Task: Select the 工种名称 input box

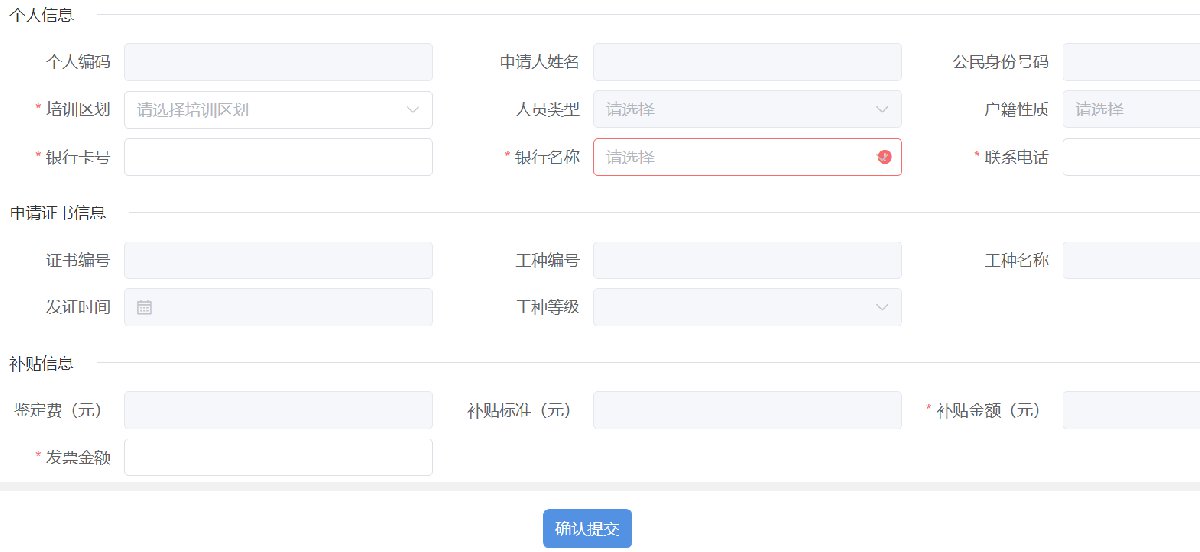Action: (1130, 260)
